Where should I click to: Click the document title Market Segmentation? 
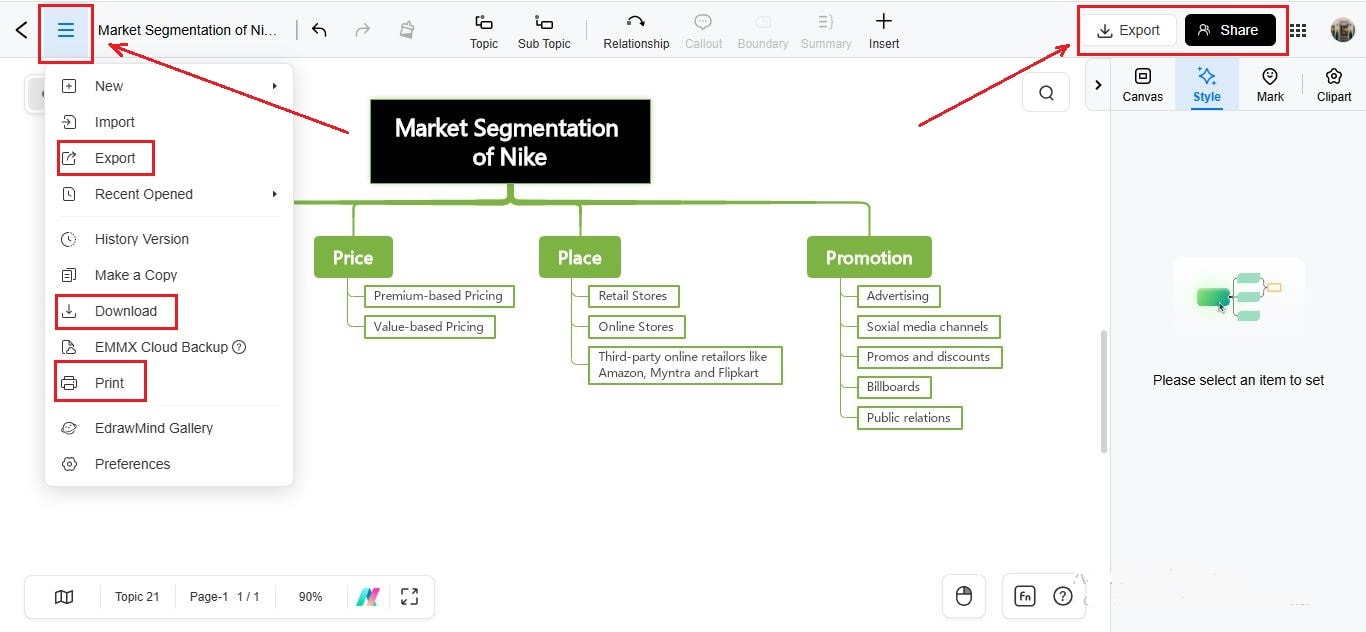[188, 30]
